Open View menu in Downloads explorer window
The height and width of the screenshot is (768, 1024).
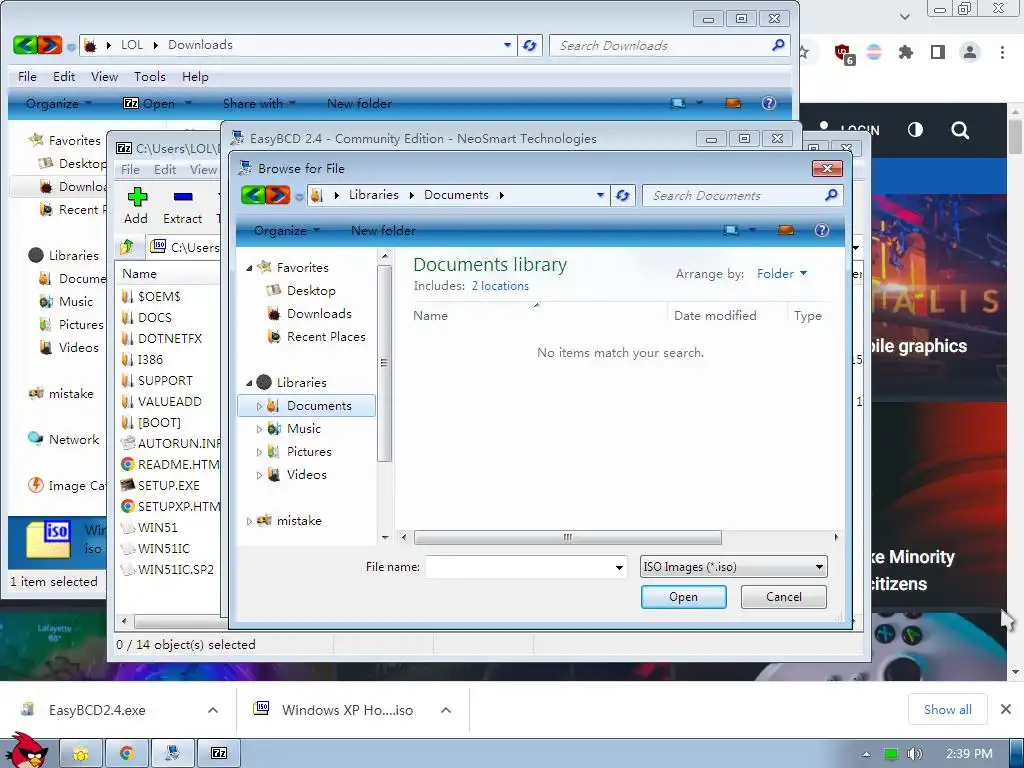coord(104,76)
